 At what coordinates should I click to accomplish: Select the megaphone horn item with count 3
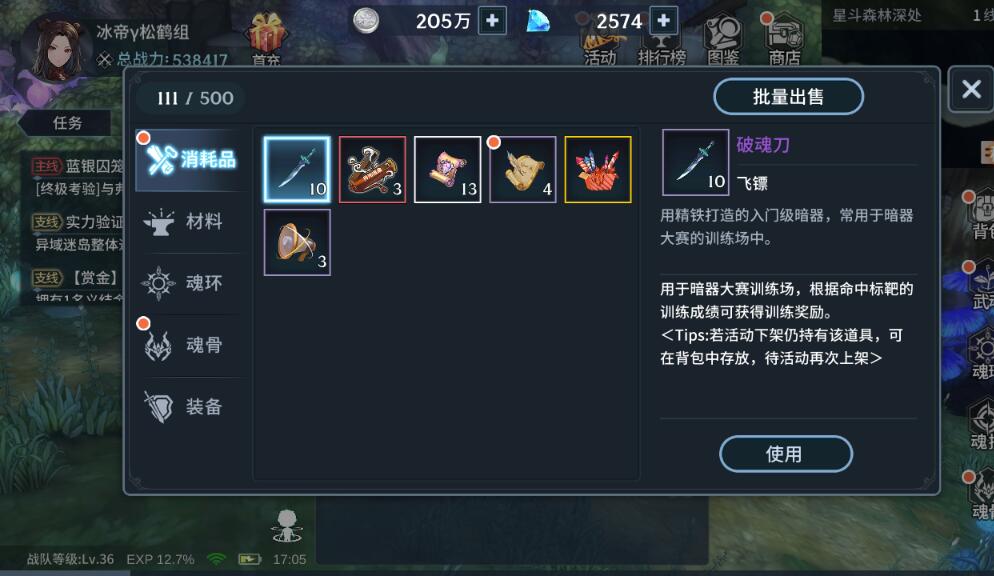click(297, 242)
